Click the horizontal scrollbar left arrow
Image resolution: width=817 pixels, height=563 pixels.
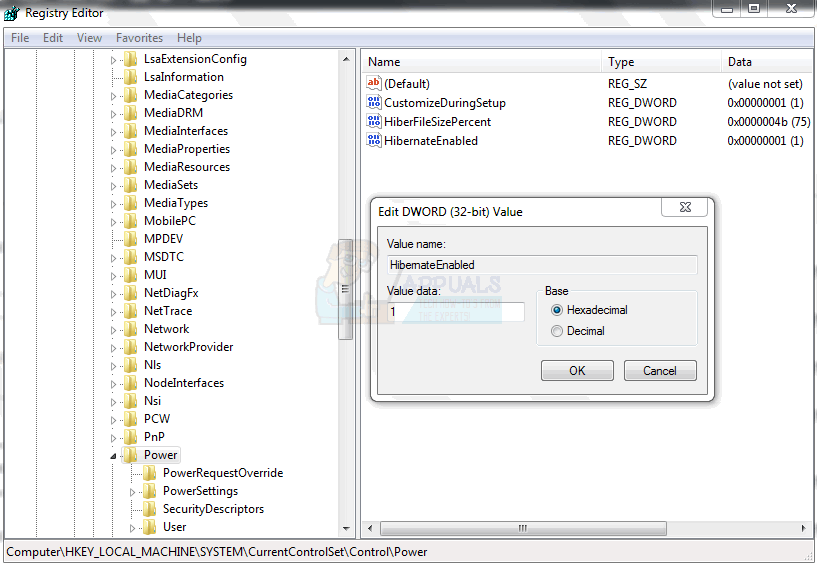click(x=370, y=528)
